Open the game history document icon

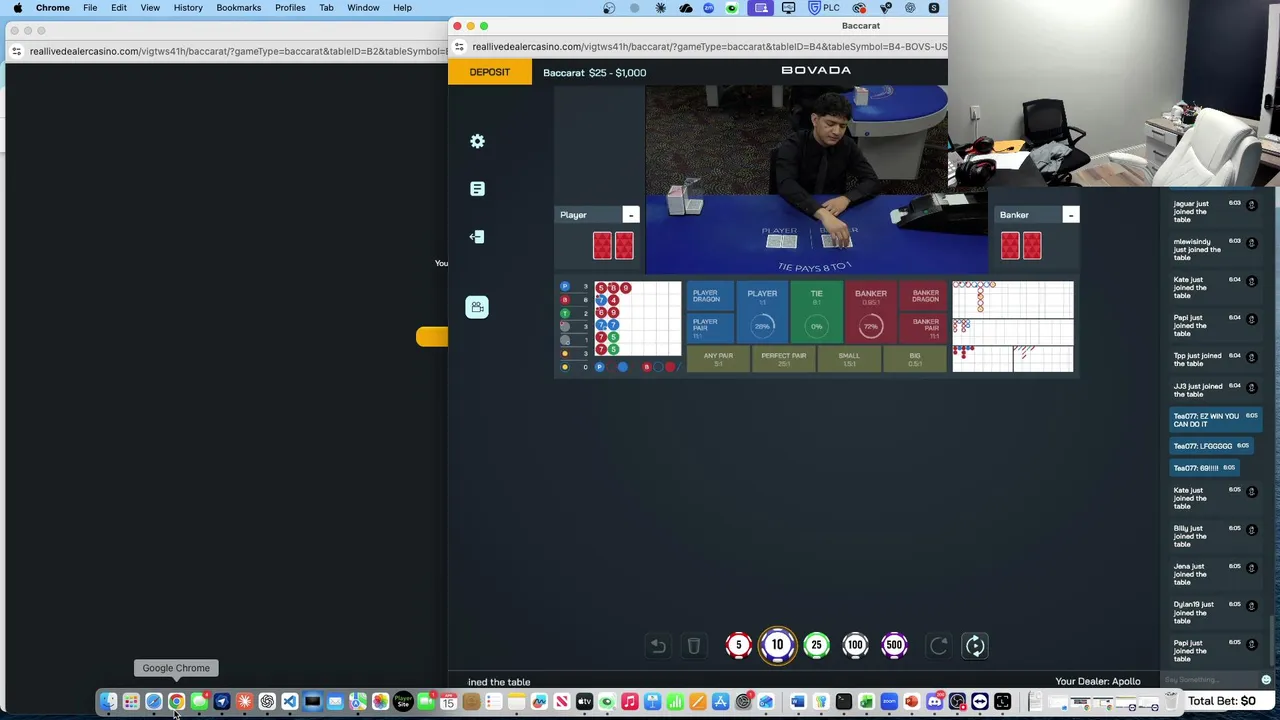click(x=477, y=189)
